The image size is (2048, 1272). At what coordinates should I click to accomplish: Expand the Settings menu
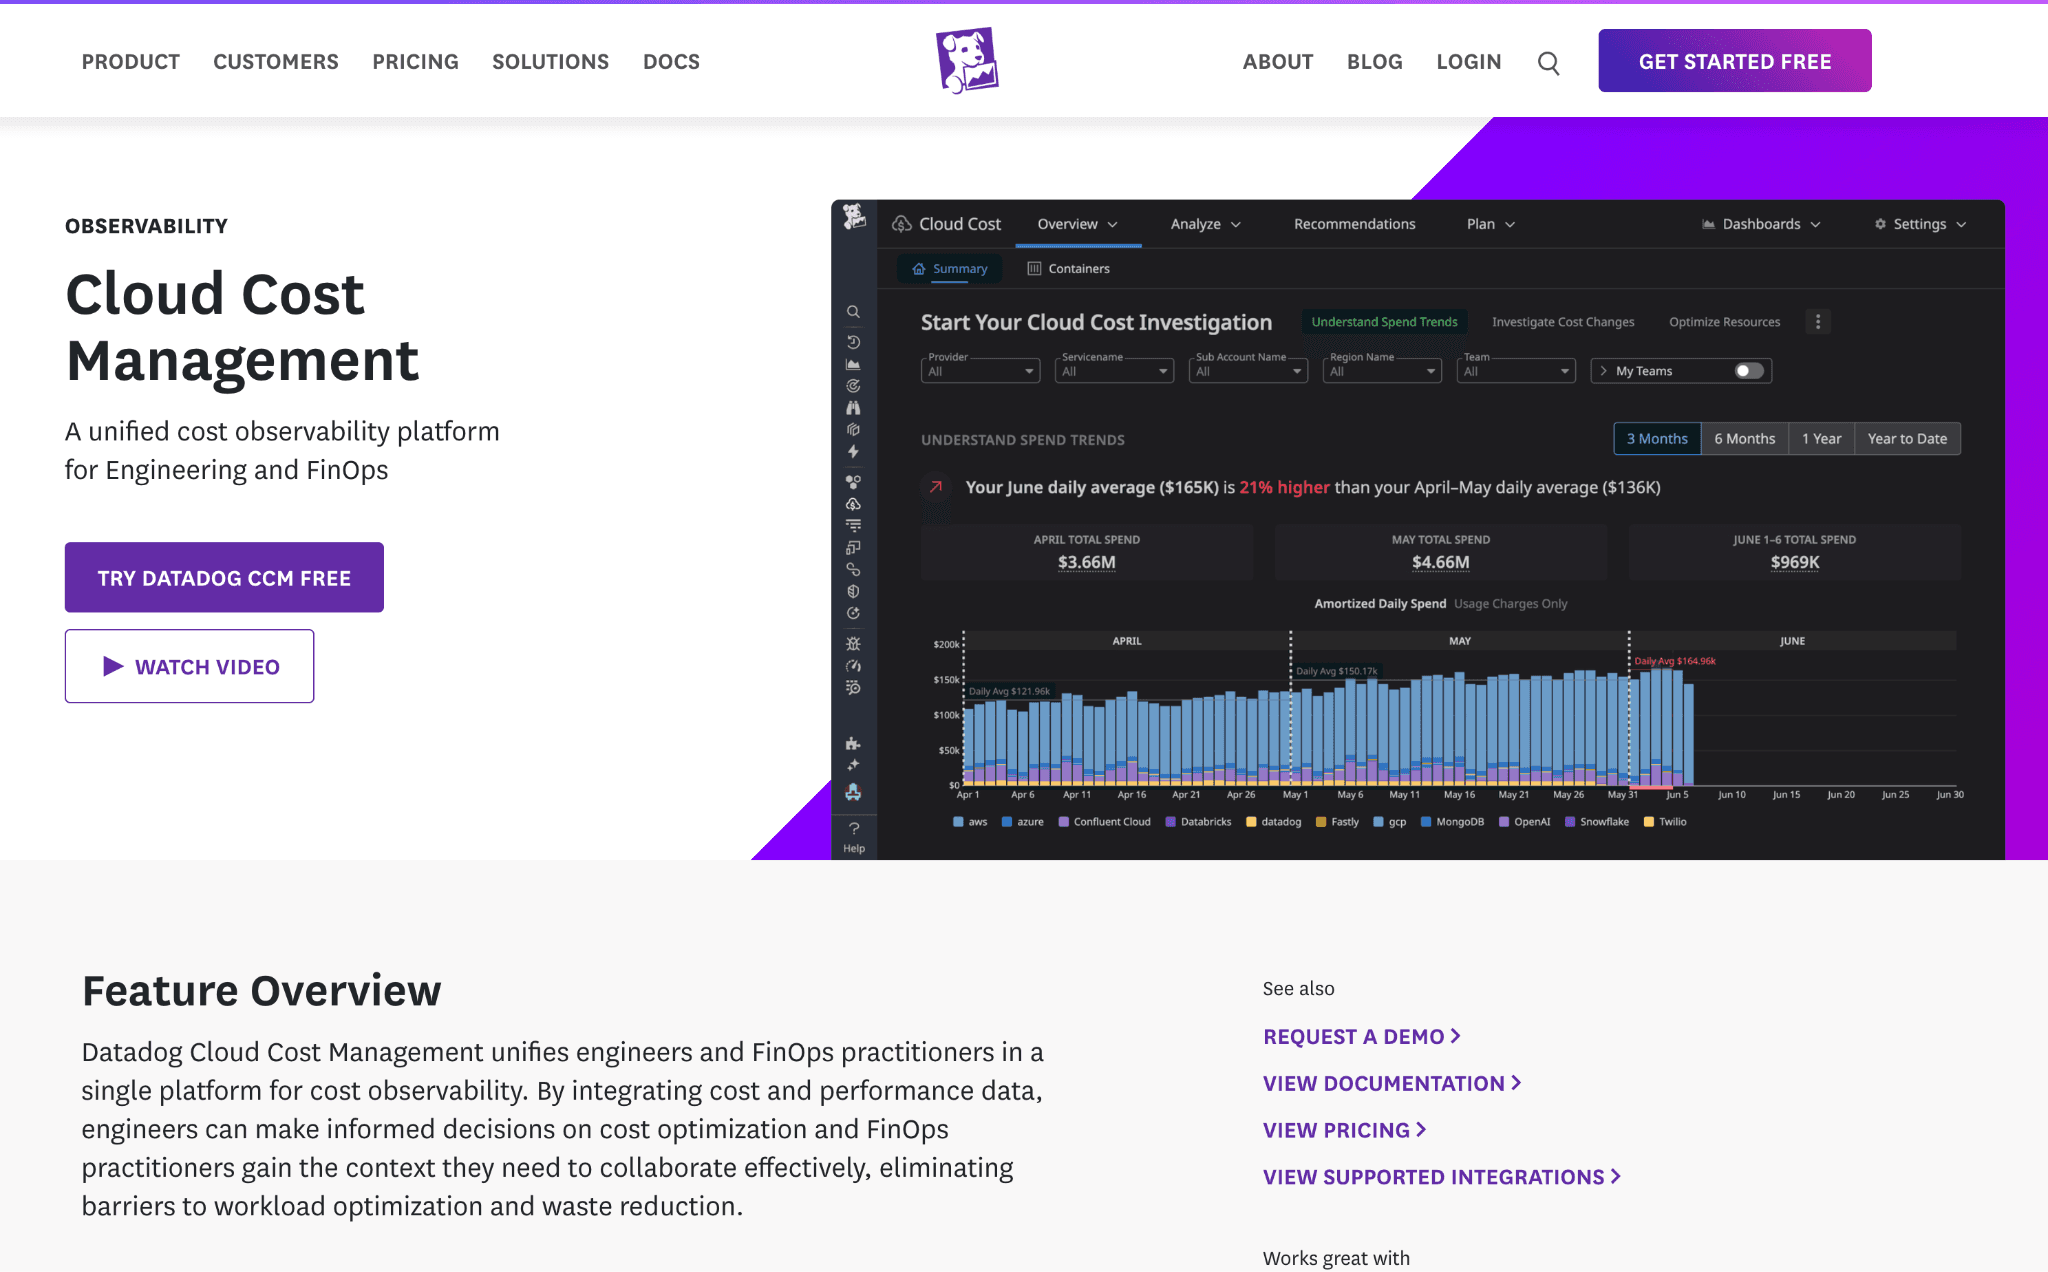[x=1920, y=224]
